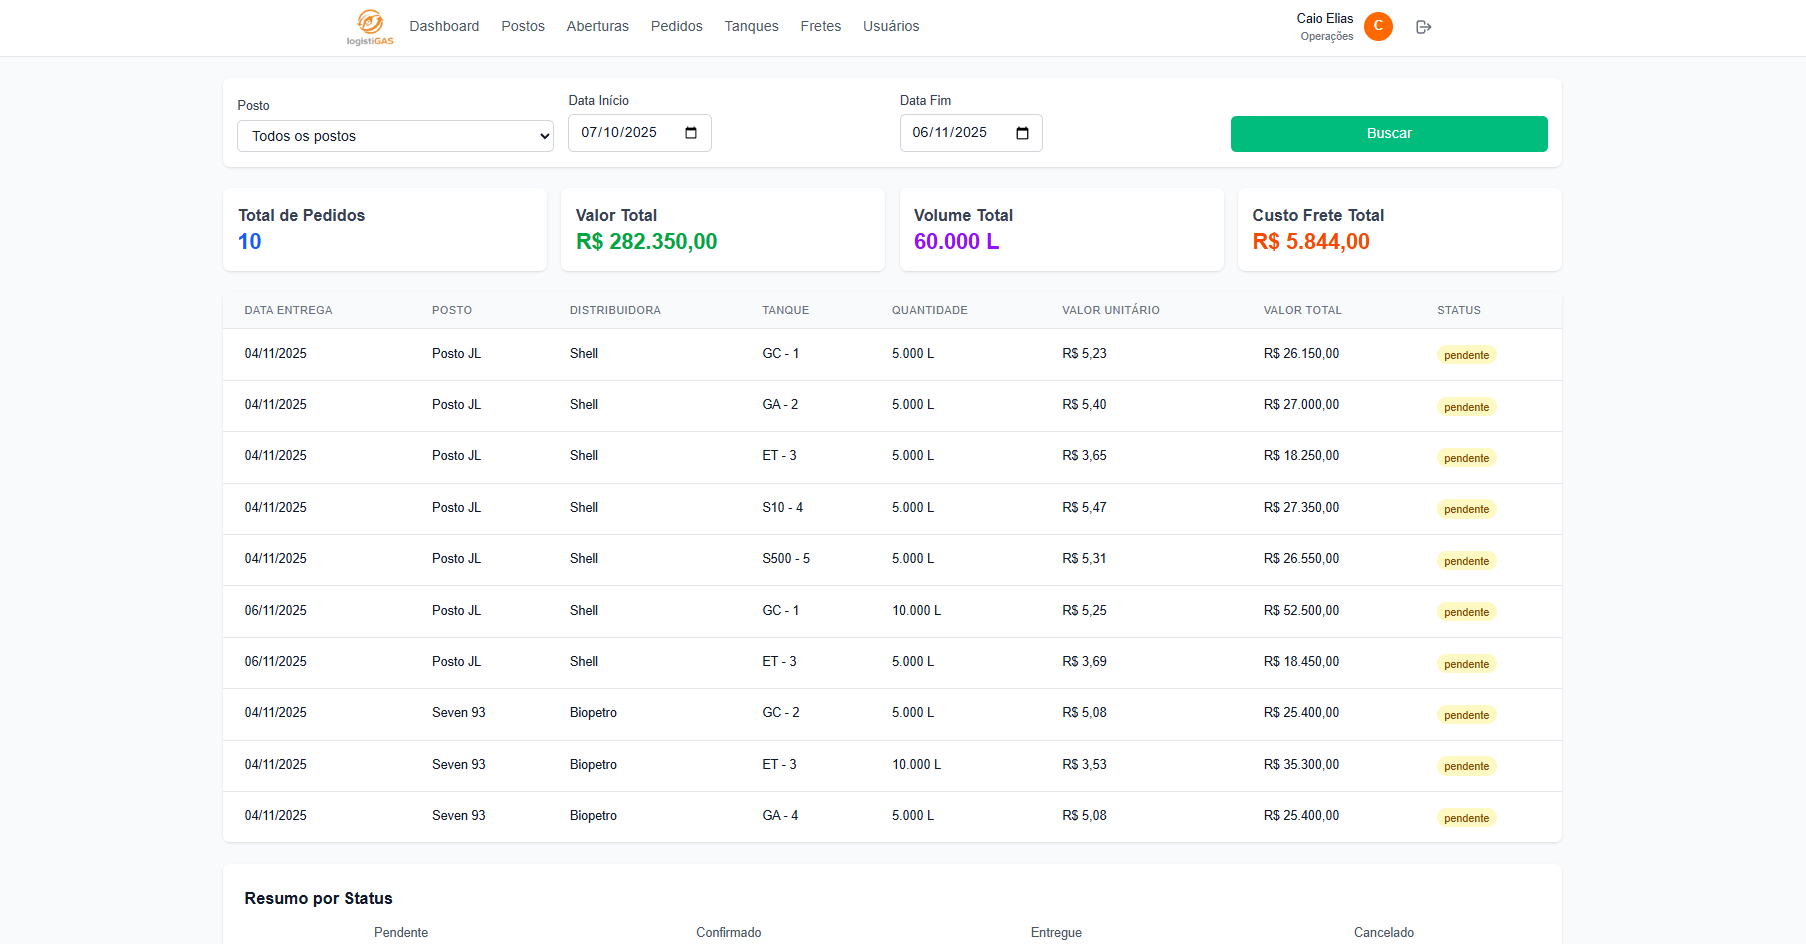Go to Usuários page
This screenshot has height=944, width=1806.
tap(891, 26)
